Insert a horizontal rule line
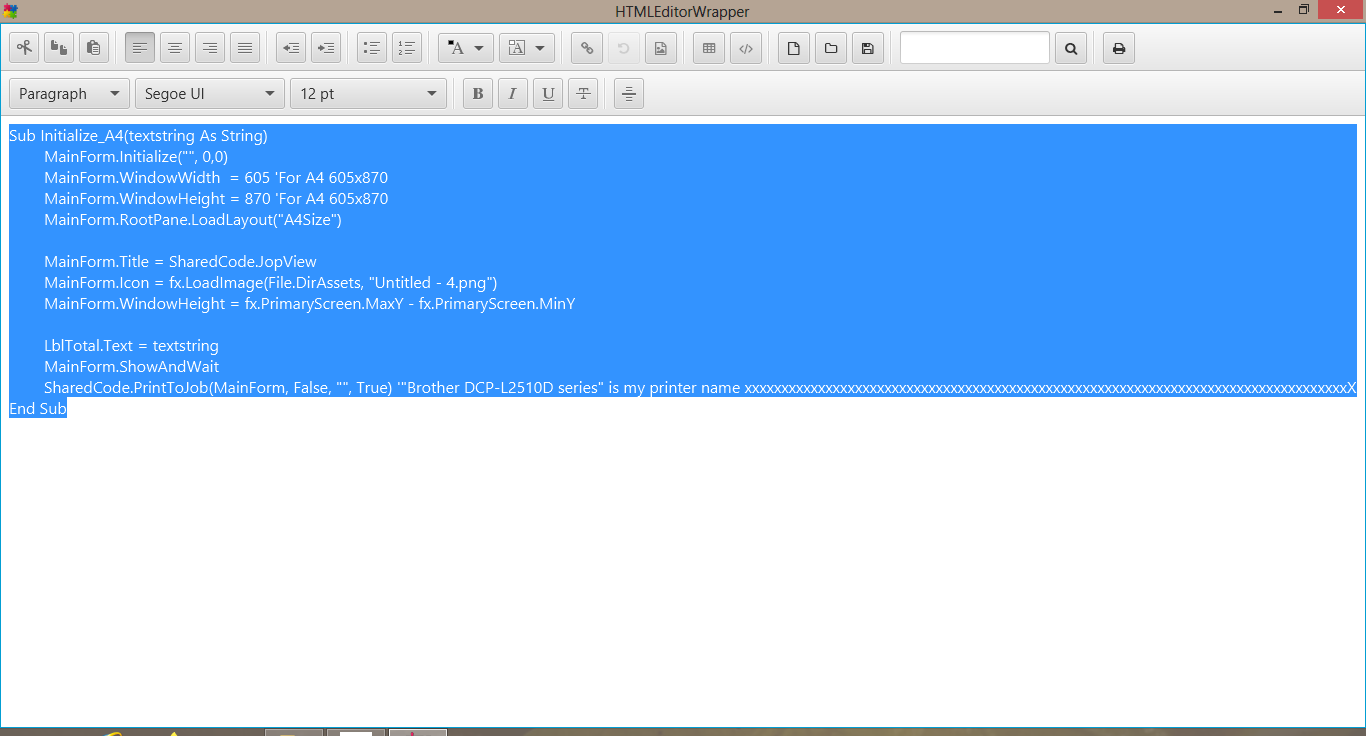This screenshot has width=1366, height=736. 629,94
